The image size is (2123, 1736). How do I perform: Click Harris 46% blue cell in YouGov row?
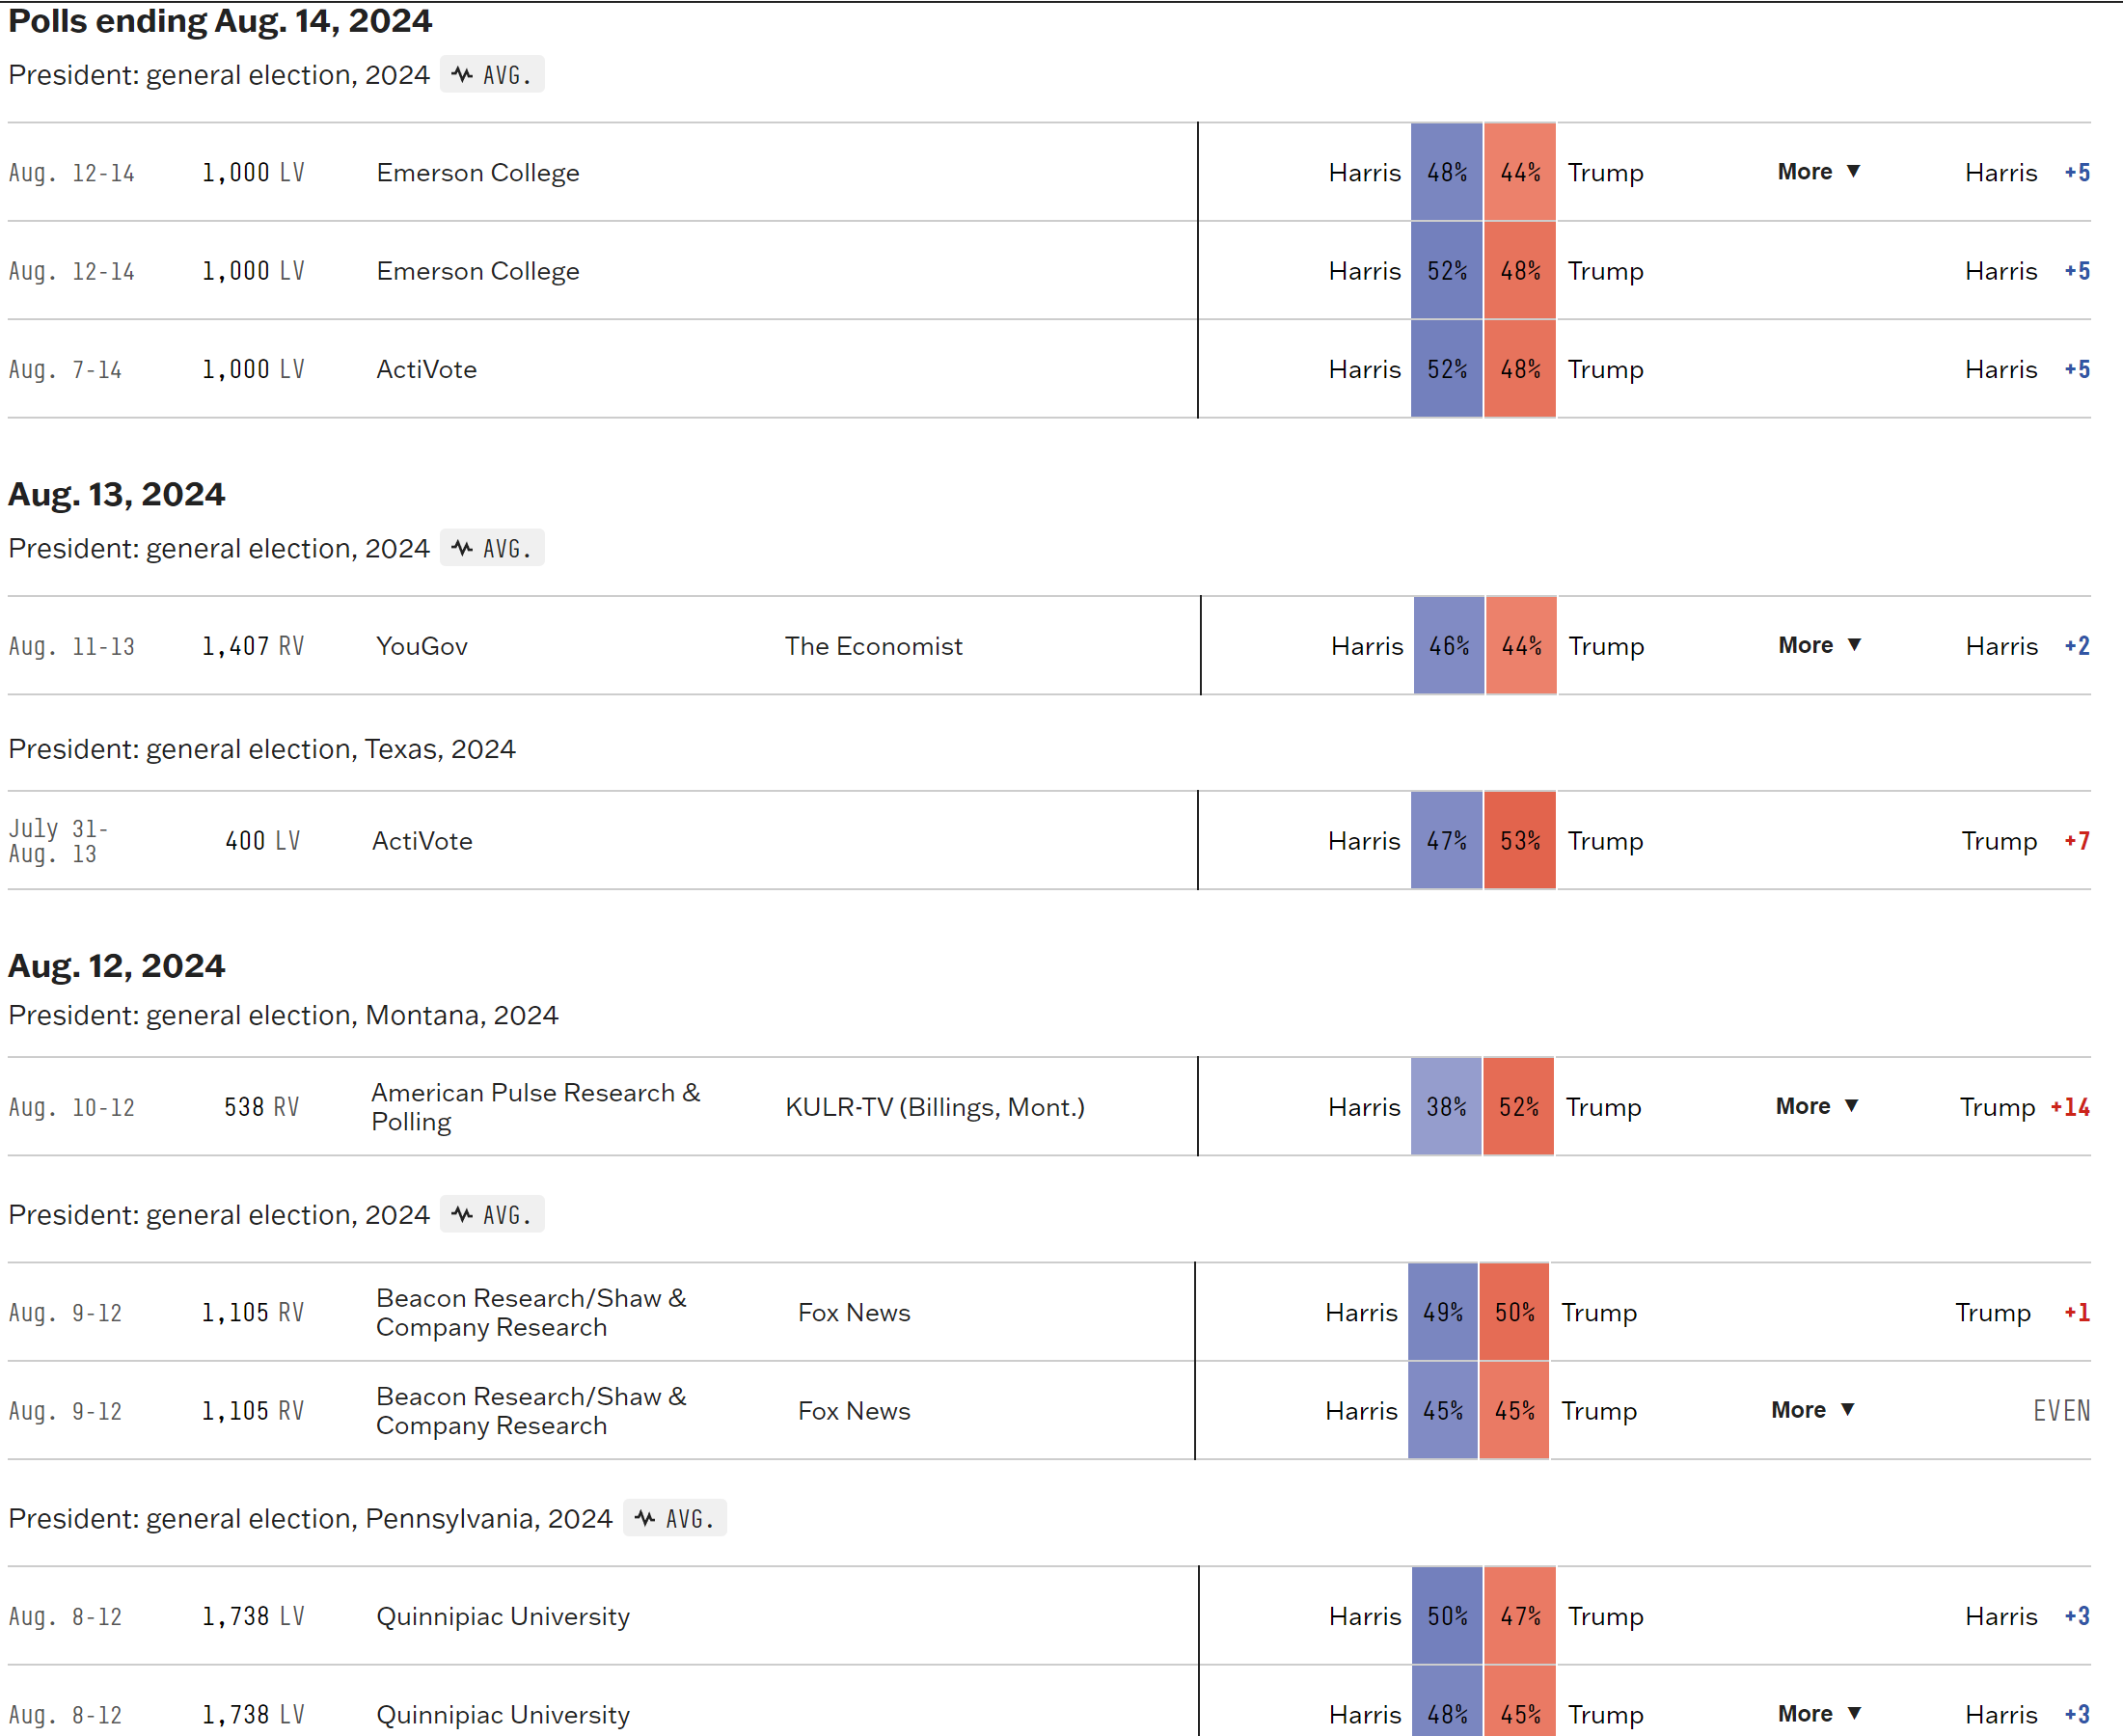pos(1449,646)
